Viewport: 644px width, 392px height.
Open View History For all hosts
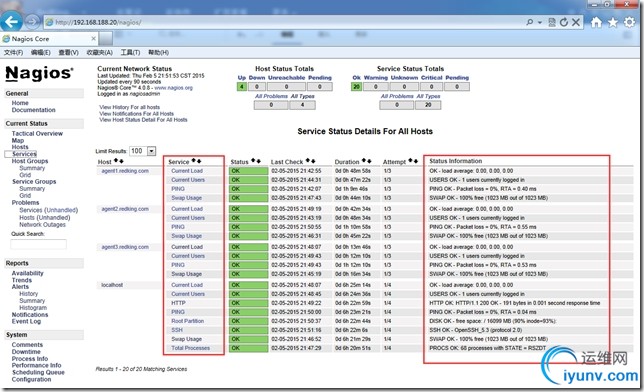point(129,107)
